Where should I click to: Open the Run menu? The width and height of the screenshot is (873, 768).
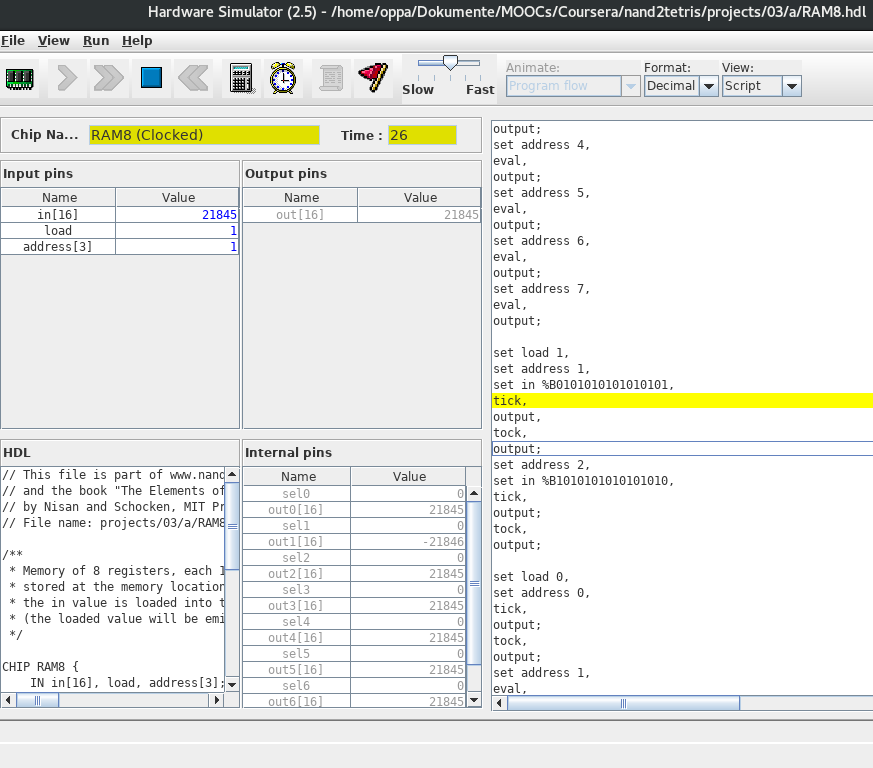click(96, 41)
